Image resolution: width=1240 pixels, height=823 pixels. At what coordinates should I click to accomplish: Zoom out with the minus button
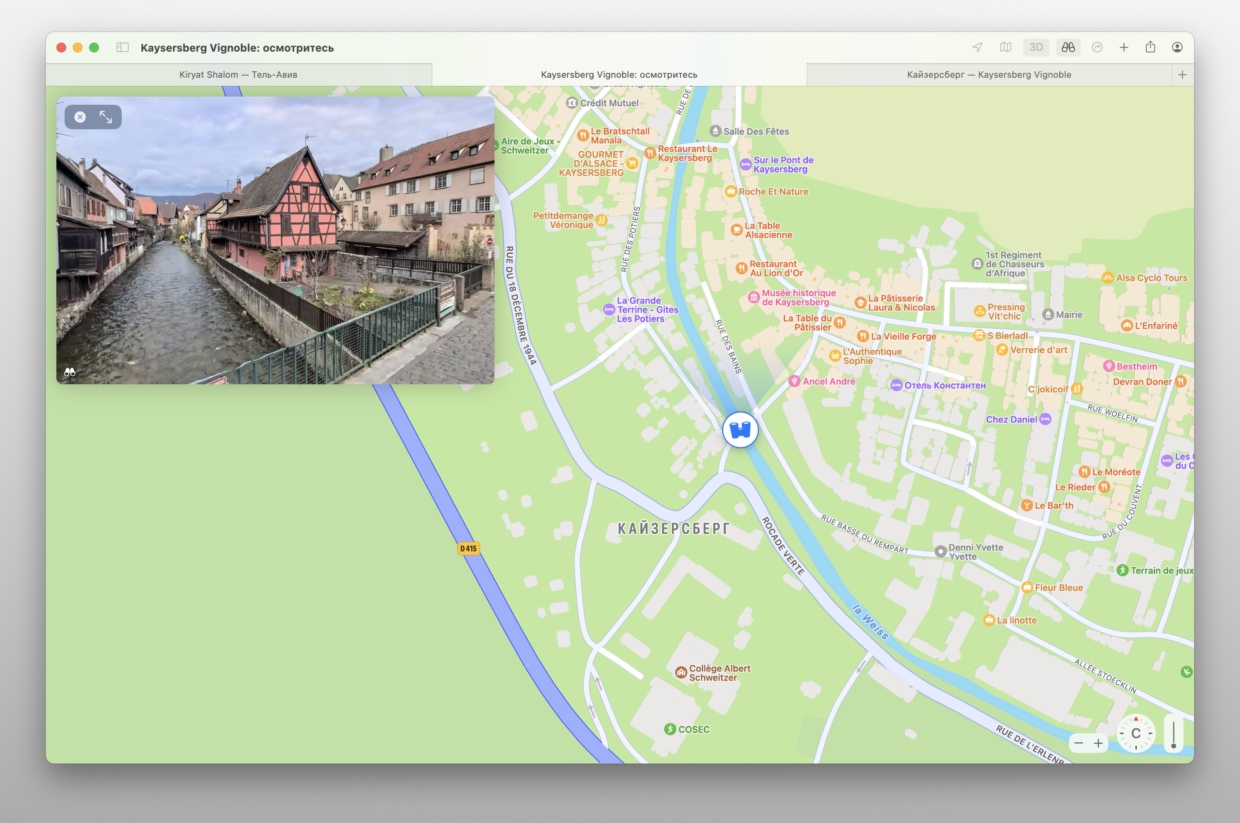(x=1078, y=743)
